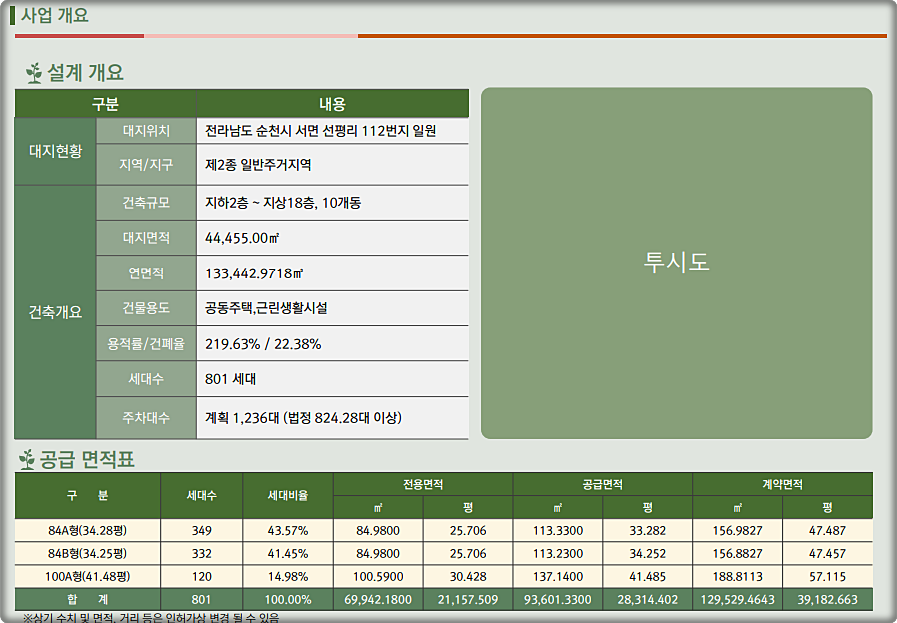
Task: Select the supply pyeong 33.282
Action: click(x=648, y=531)
